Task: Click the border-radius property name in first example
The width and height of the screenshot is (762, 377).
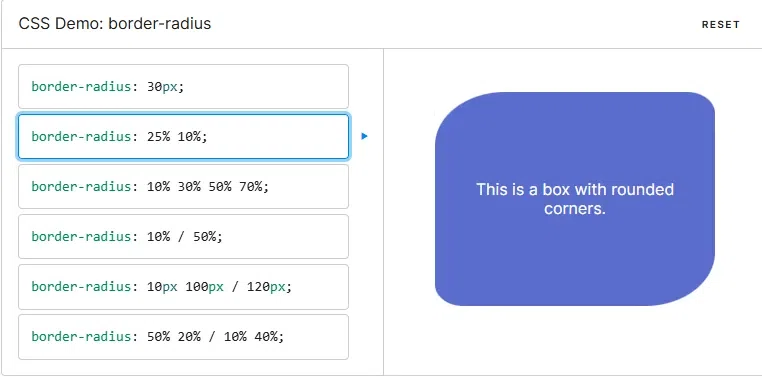Action: tap(81, 87)
